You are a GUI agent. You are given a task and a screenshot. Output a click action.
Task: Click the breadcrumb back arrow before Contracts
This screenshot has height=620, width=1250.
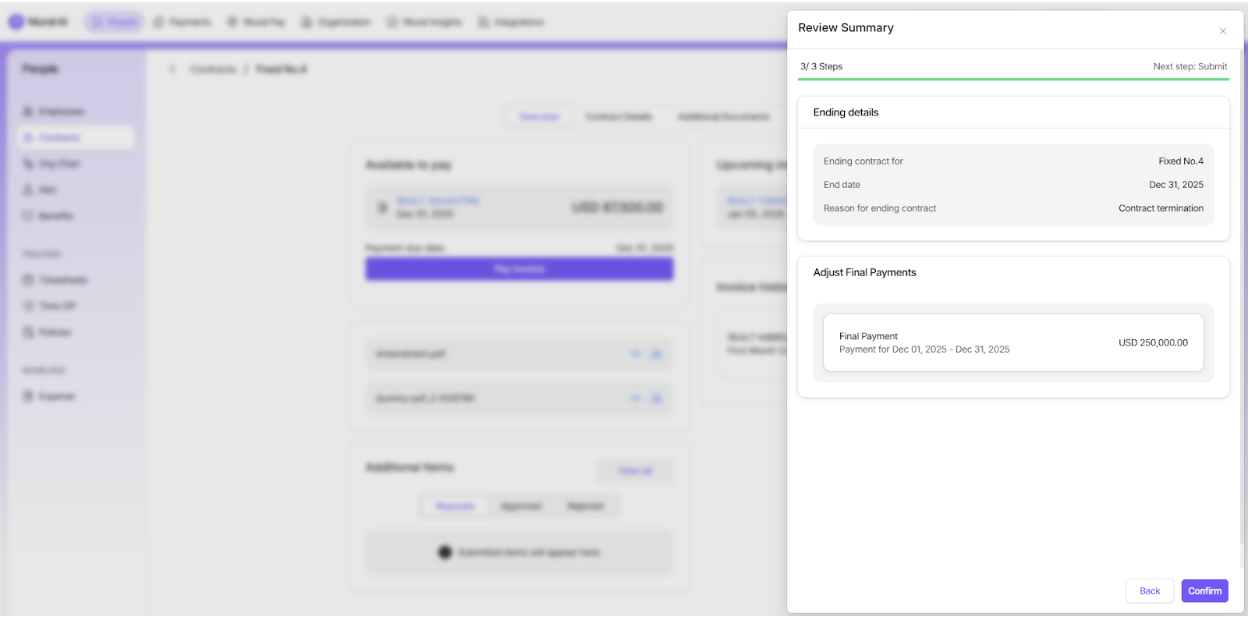(x=172, y=69)
